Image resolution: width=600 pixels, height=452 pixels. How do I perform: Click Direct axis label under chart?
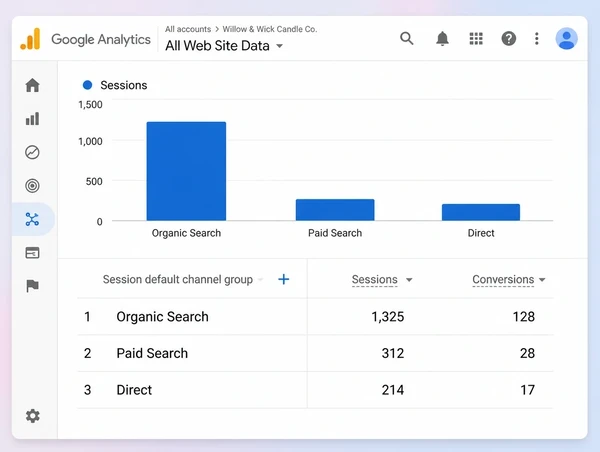[x=481, y=233]
